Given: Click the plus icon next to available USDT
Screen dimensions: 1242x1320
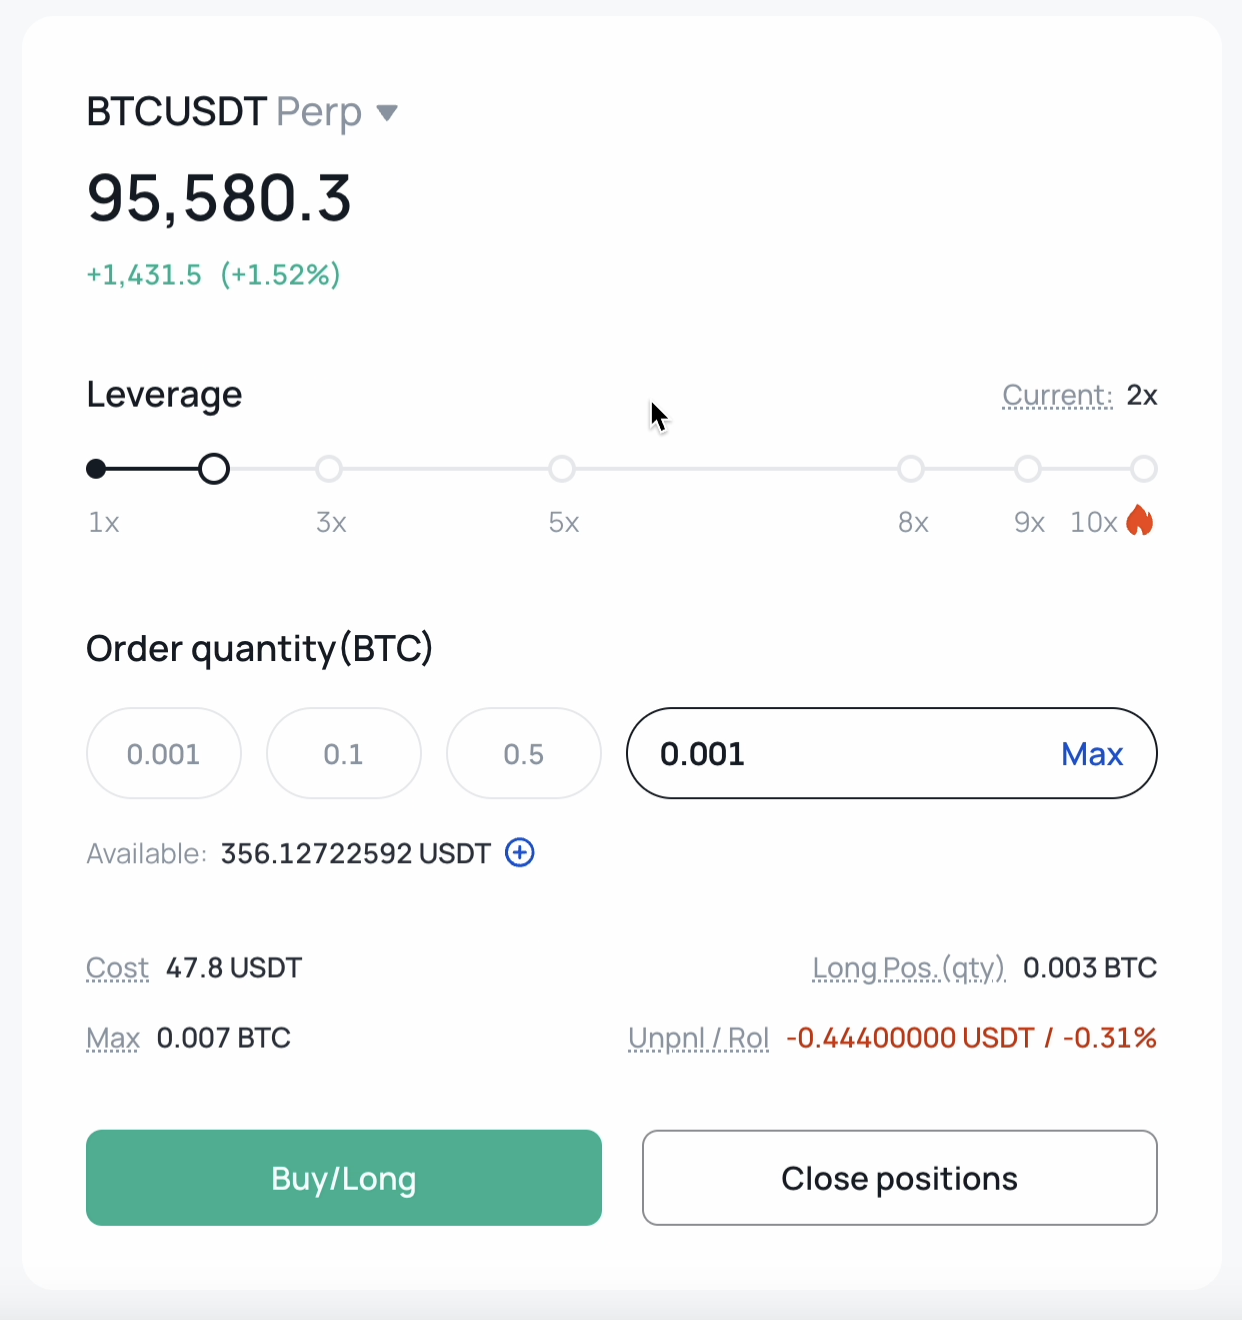Looking at the screenshot, I should [x=520, y=853].
